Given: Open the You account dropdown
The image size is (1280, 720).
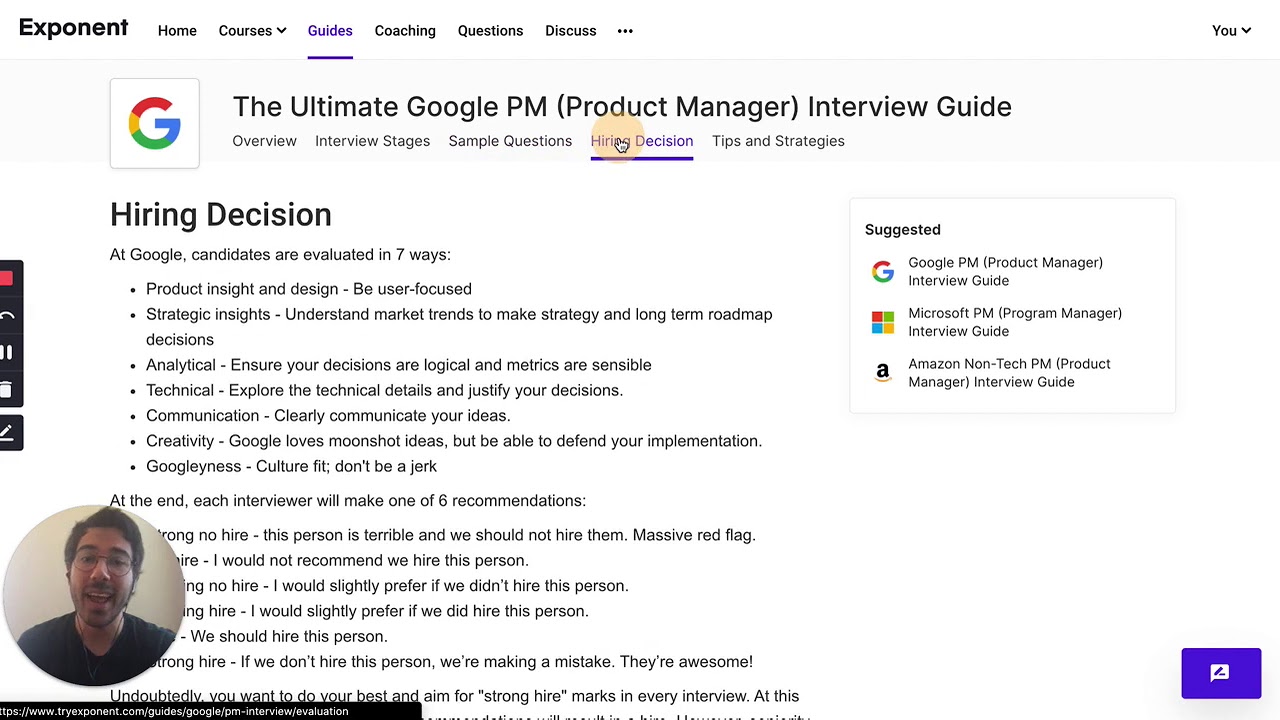Looking at the screenshot, I should (x=1231, y=31).
